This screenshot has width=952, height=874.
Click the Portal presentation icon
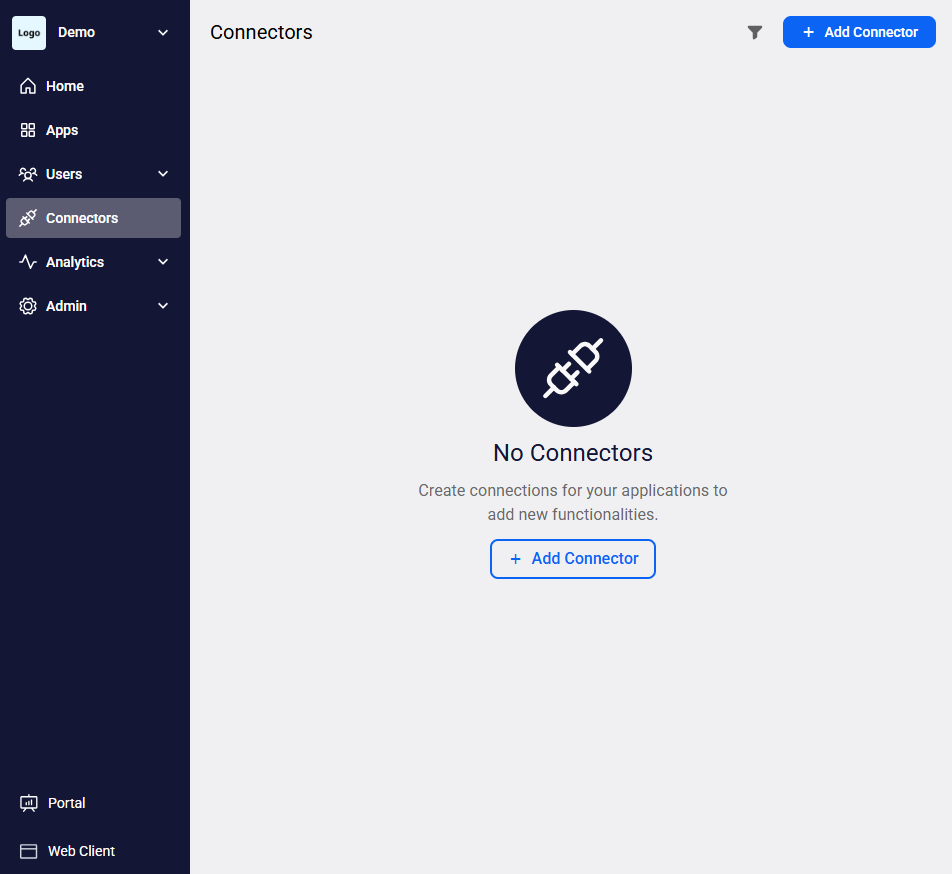[29, 803]
